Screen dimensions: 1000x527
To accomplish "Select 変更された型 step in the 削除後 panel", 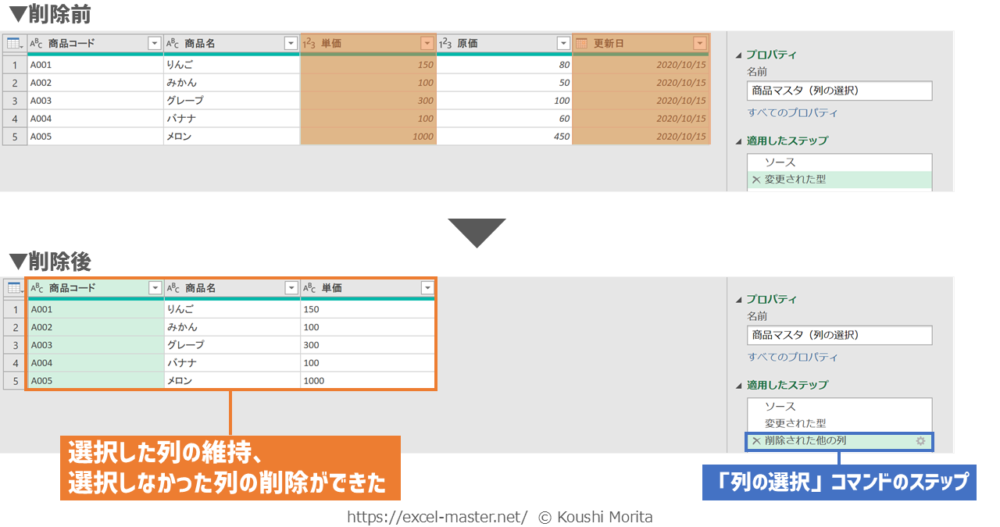I will pos(795,424).
